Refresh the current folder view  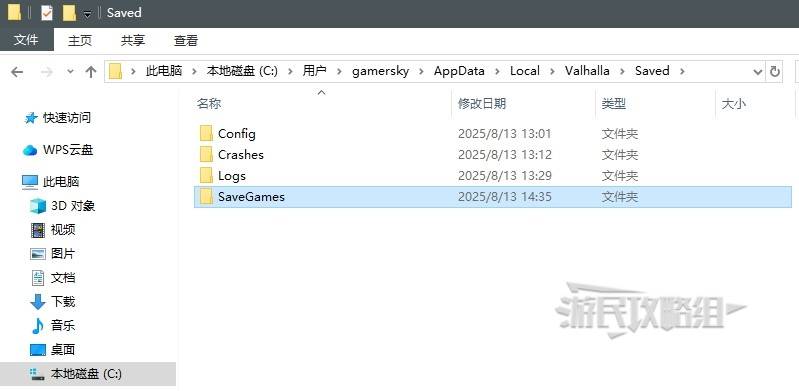click(775, 72)
